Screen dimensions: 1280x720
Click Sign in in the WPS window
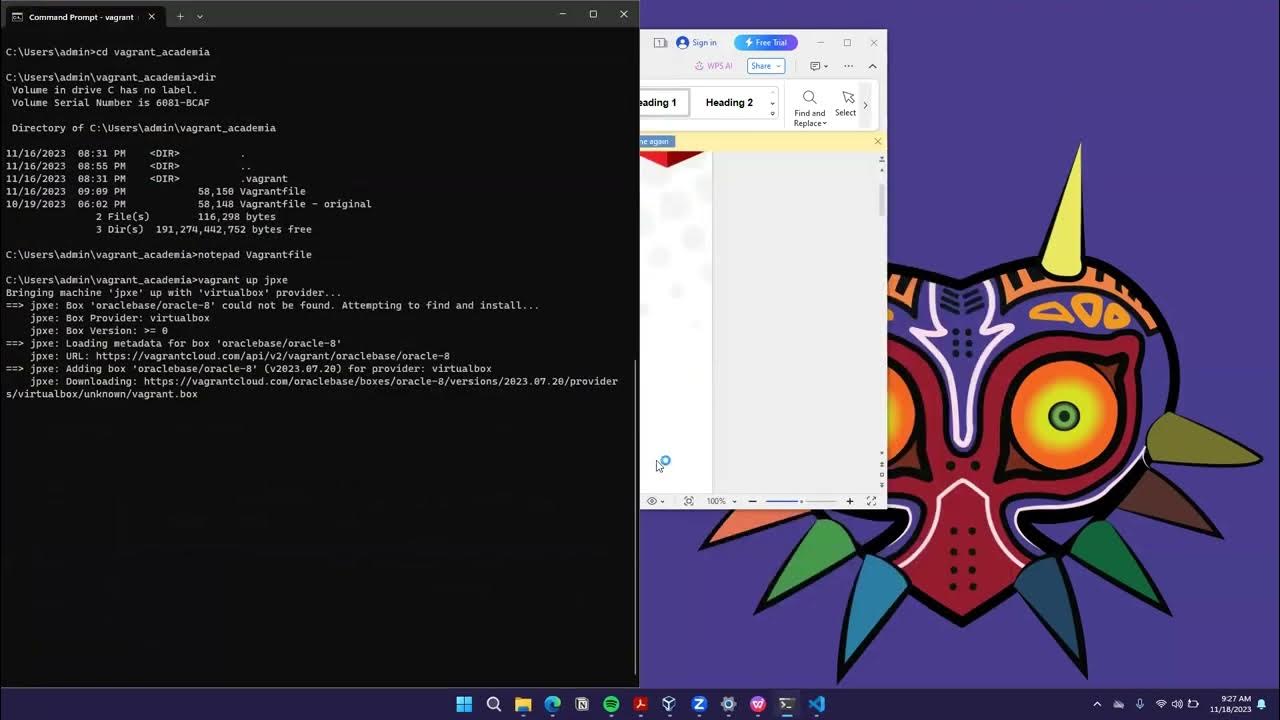696,43
